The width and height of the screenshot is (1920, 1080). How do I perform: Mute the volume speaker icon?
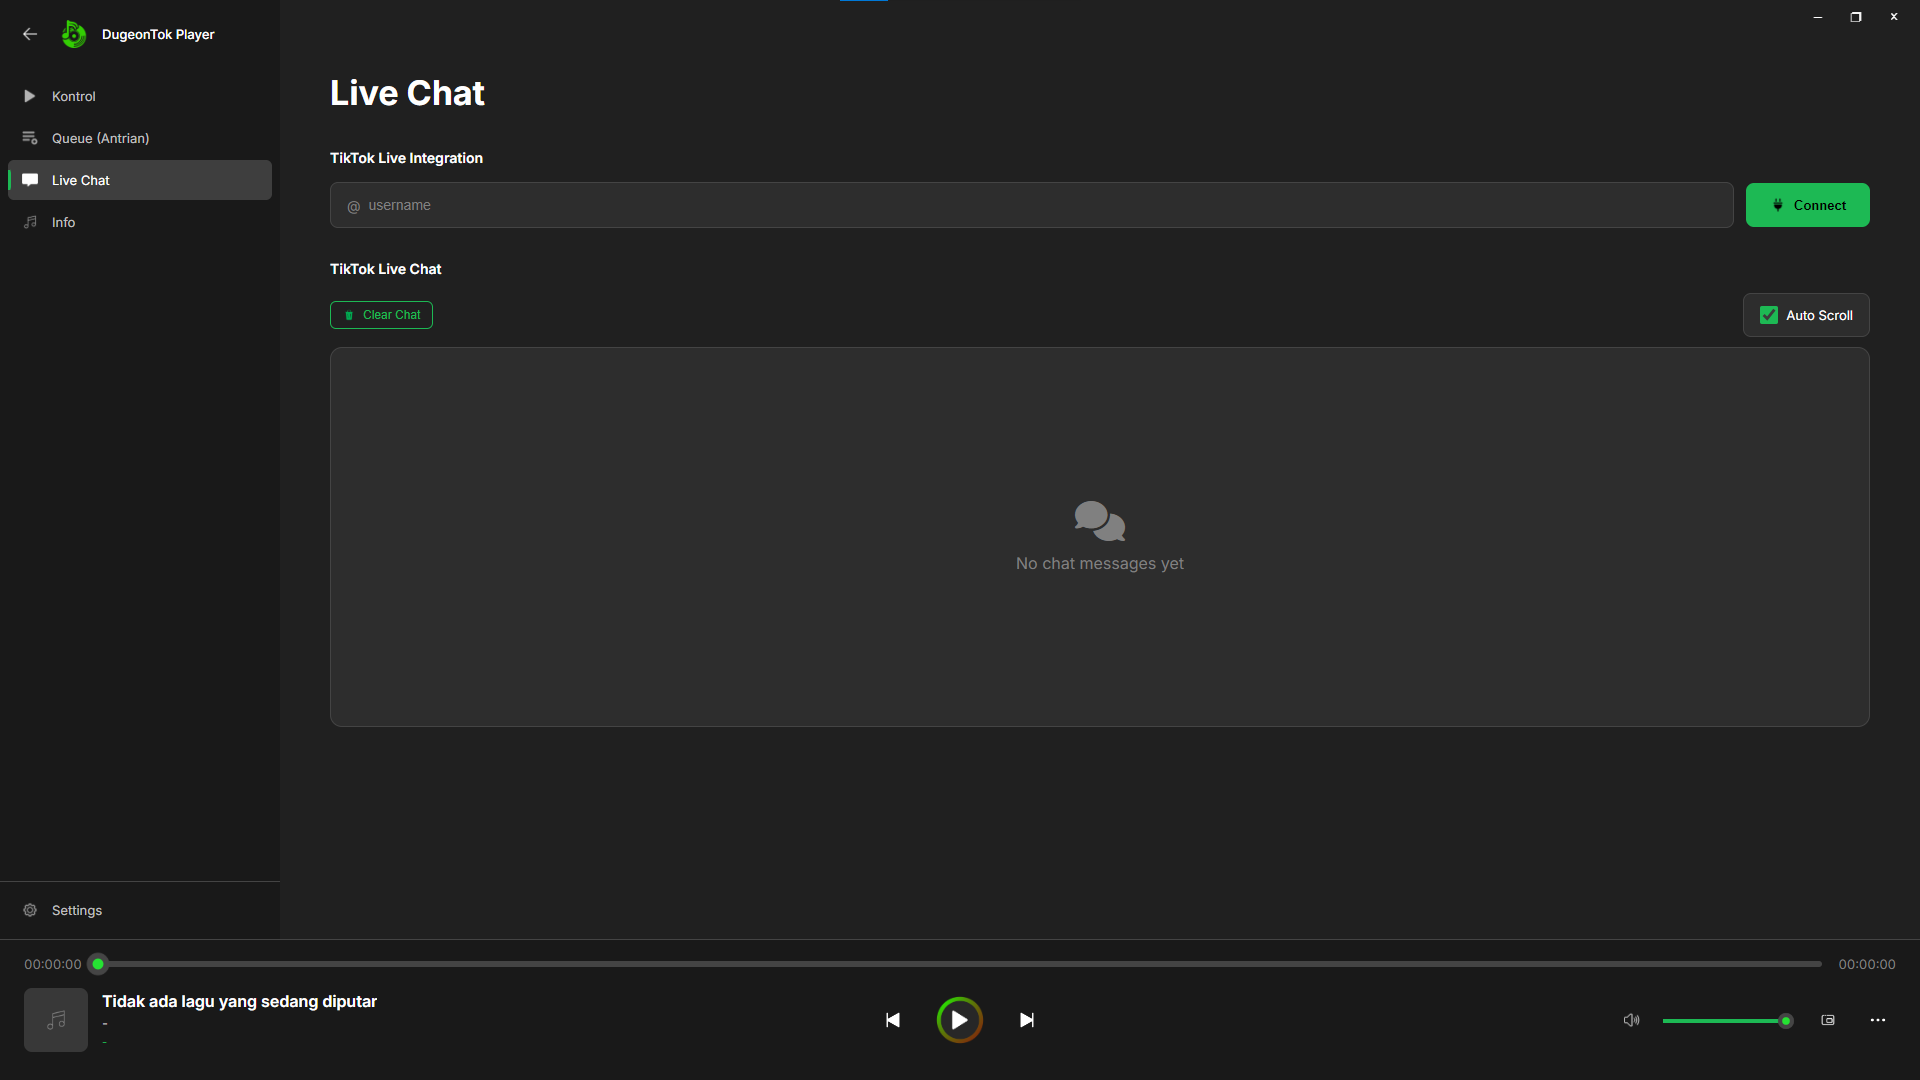[1631, 1020]
